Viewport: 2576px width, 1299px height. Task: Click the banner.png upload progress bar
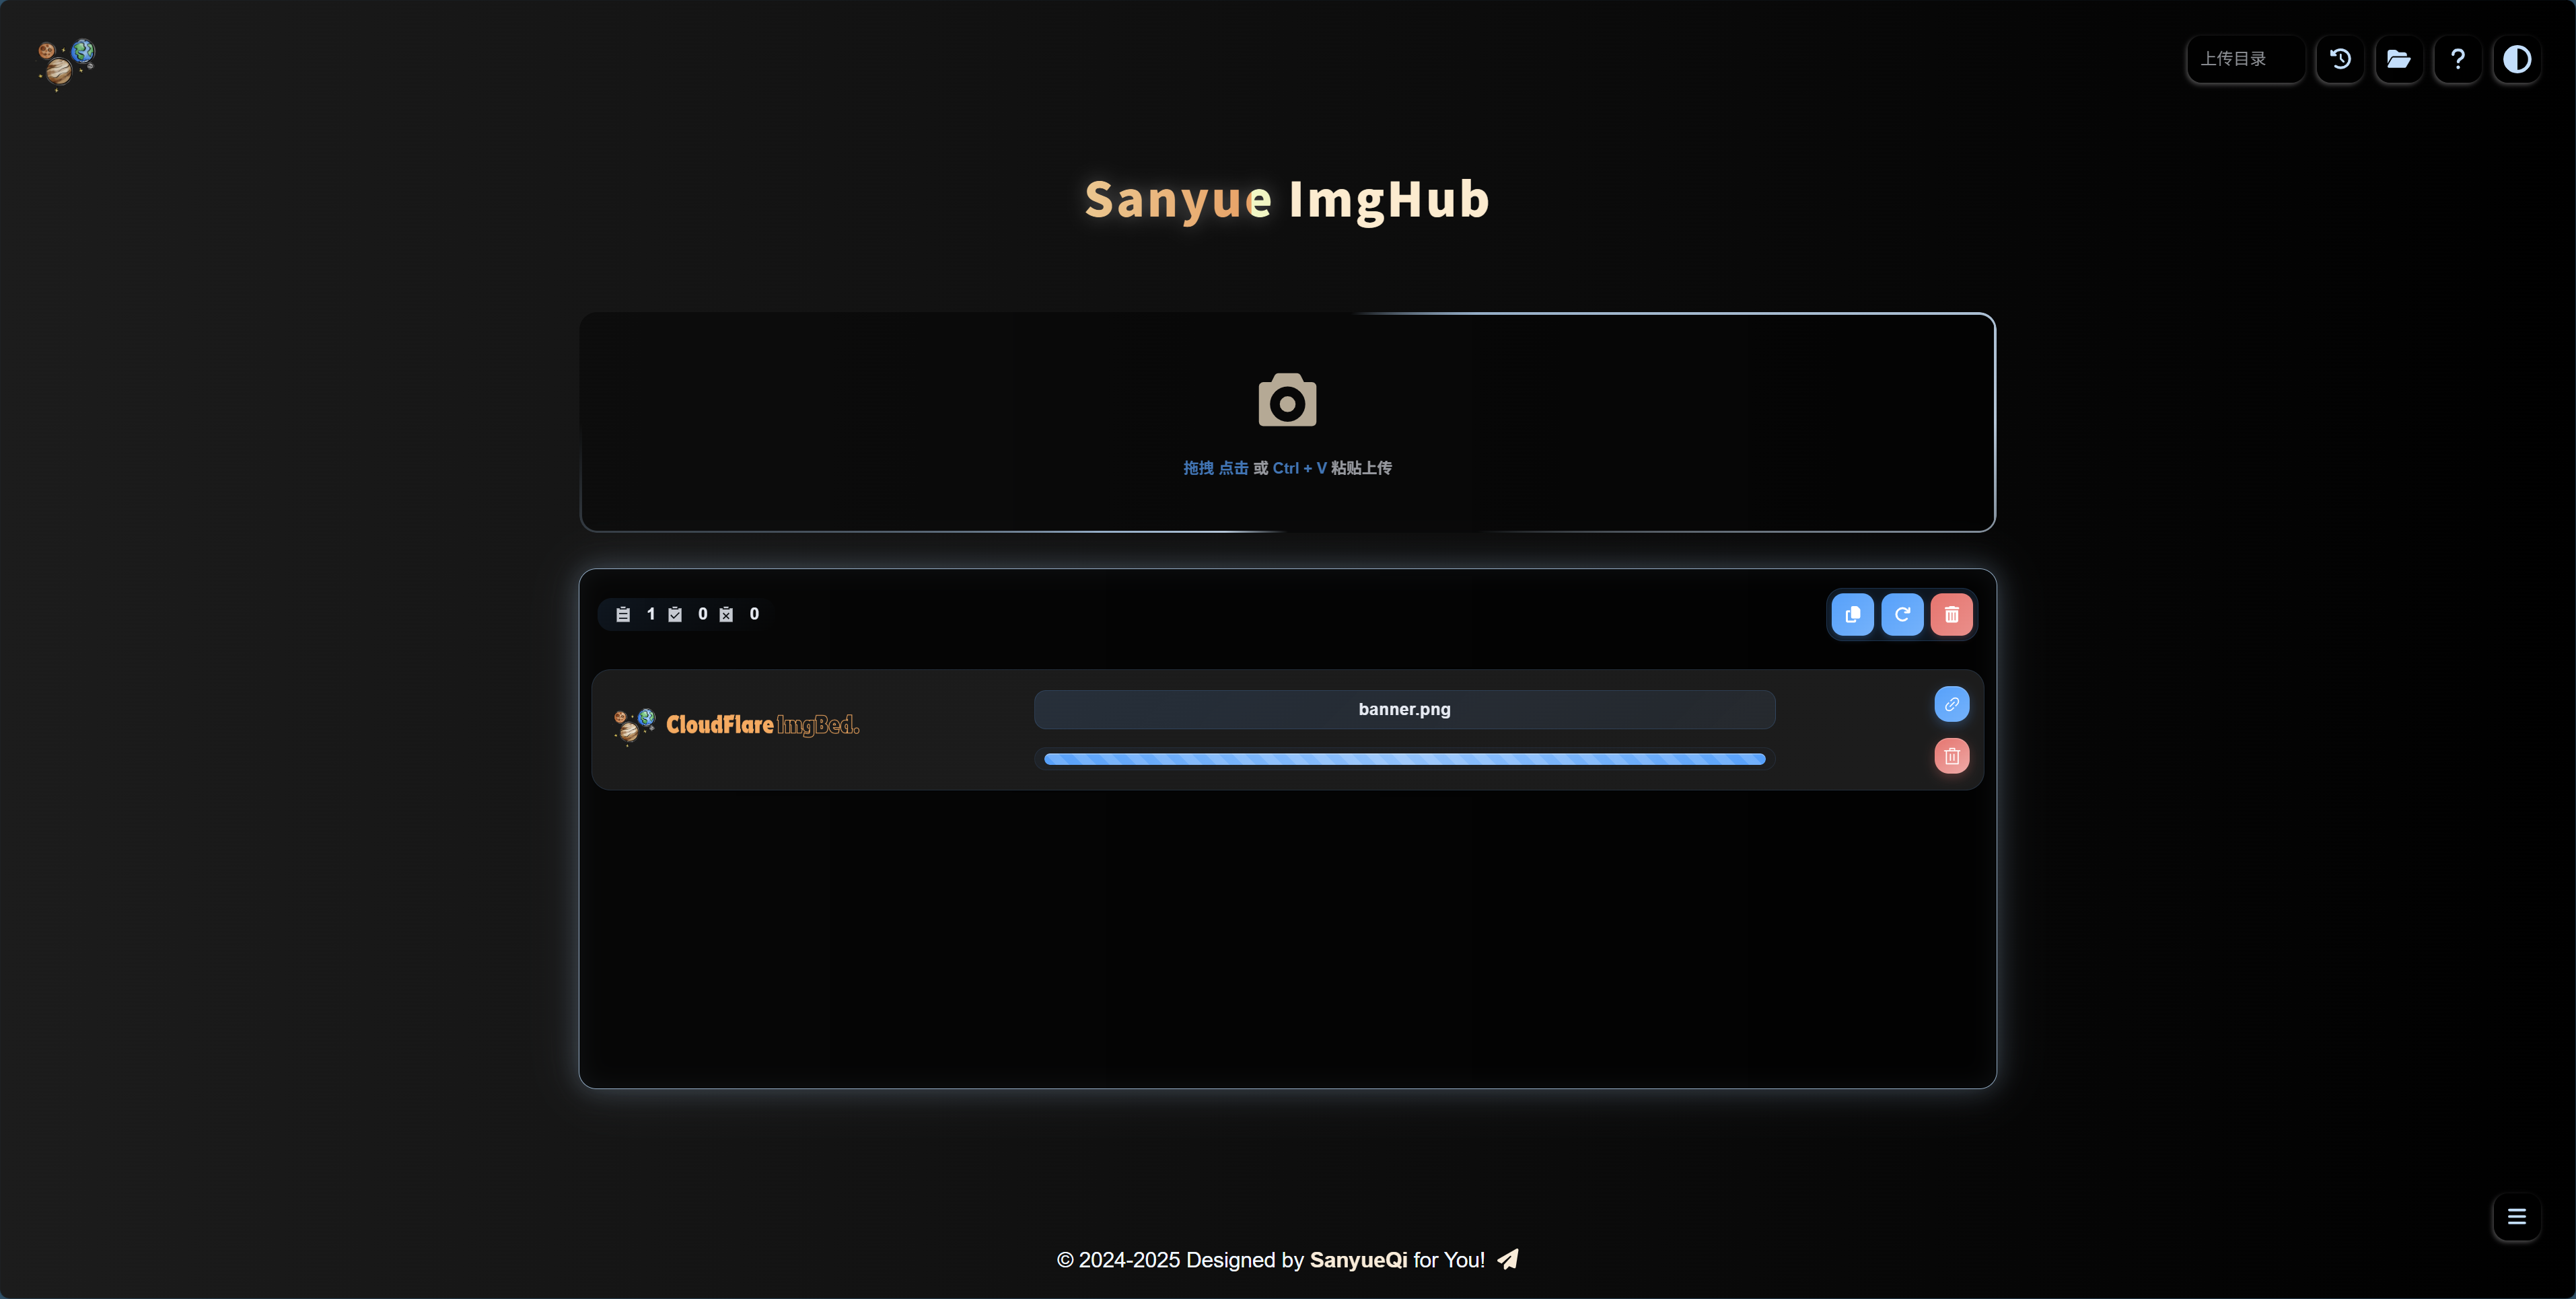(x=1404, y=759)
